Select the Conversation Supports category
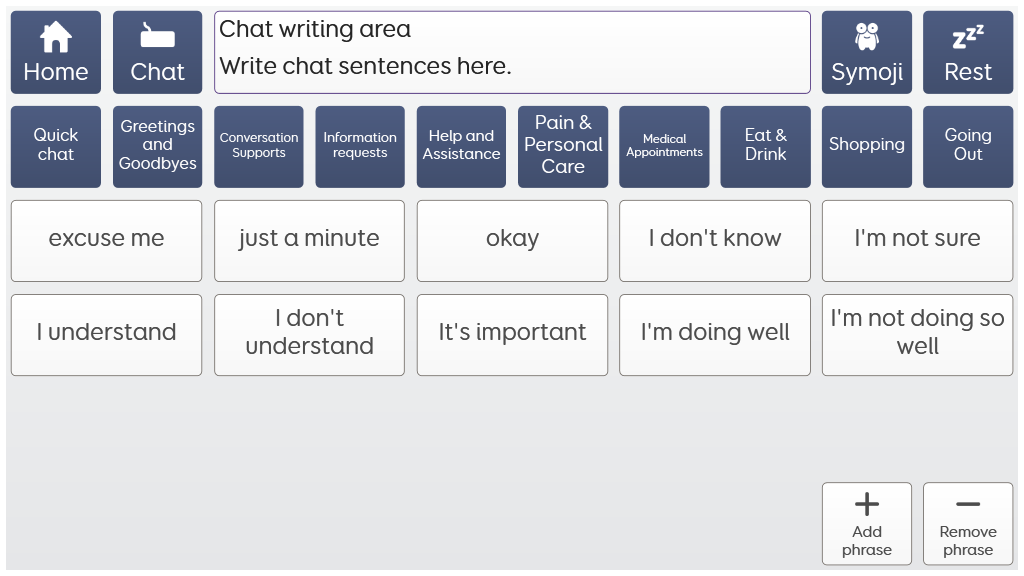The image size is (1024, 576). point(259,146)
